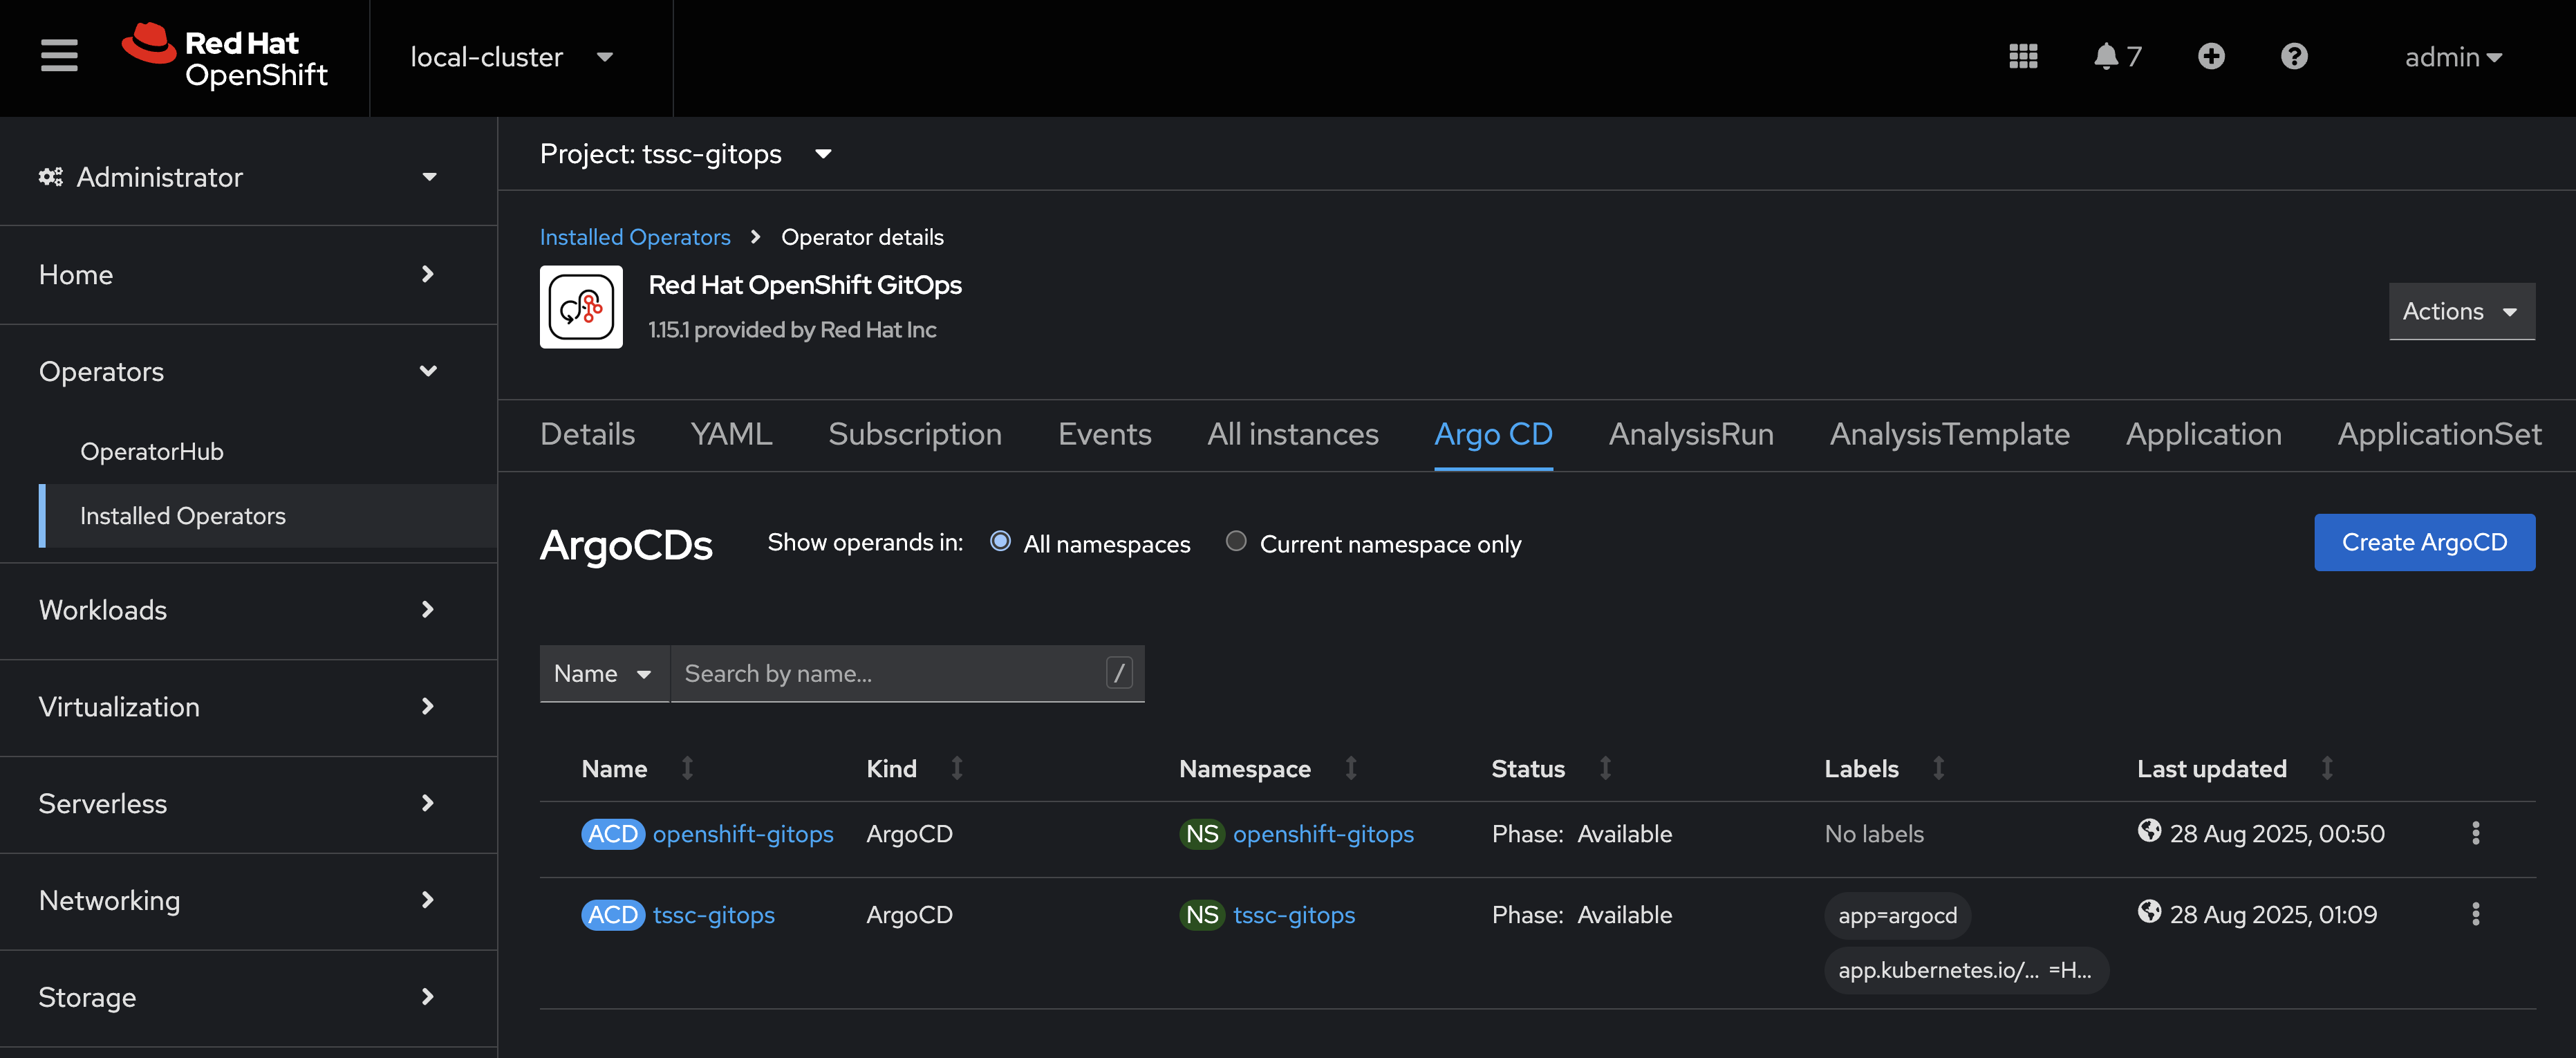
Task: Select Current namespace only radio option
Action: [x=1236, y=541]
